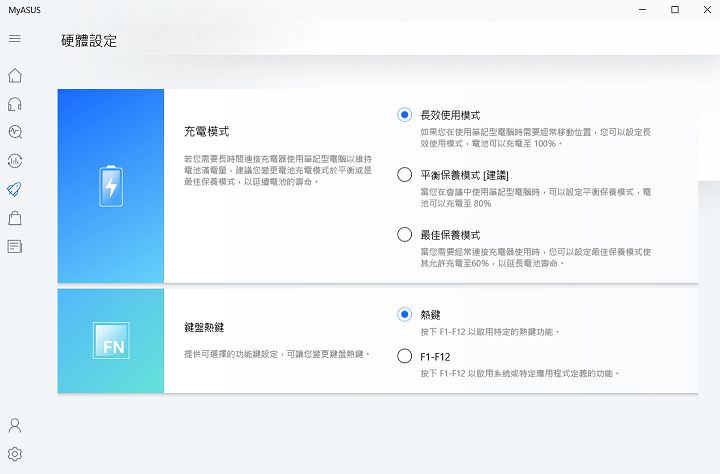The height and width of the screenshot is (474, 720).
Task: Click the FN keyboard hotkey icon
Action: click(111, 340)
